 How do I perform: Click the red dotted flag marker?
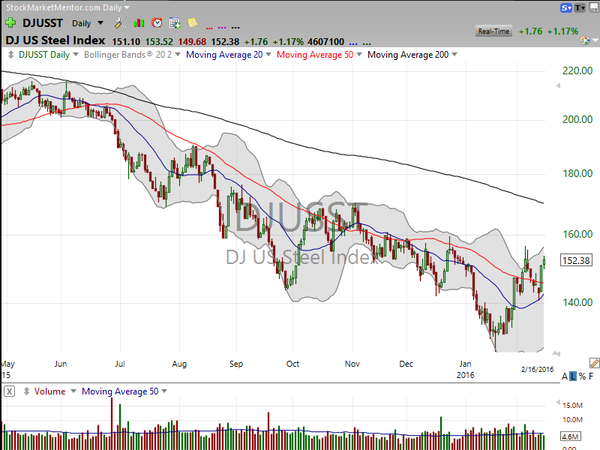[210, 28]
